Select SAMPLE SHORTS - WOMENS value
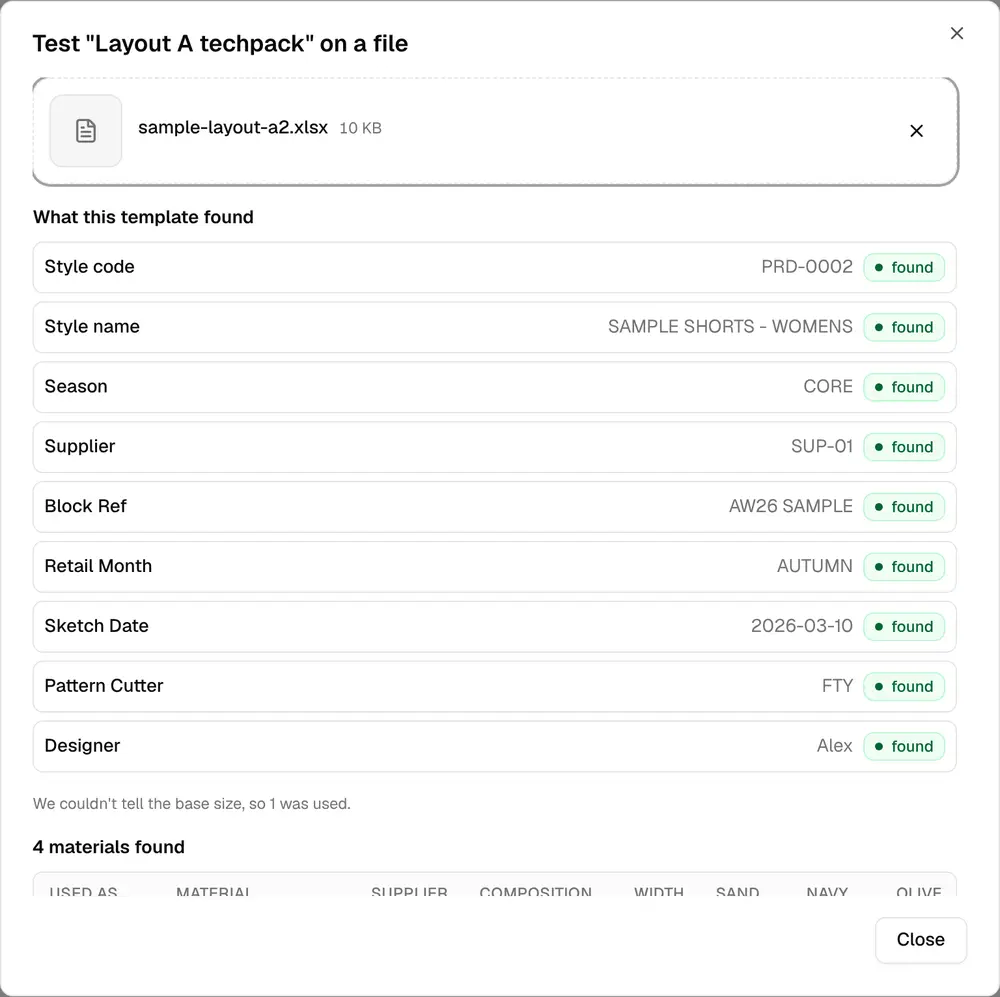The height and width of the screenshot is (997, 1000). 730,327
